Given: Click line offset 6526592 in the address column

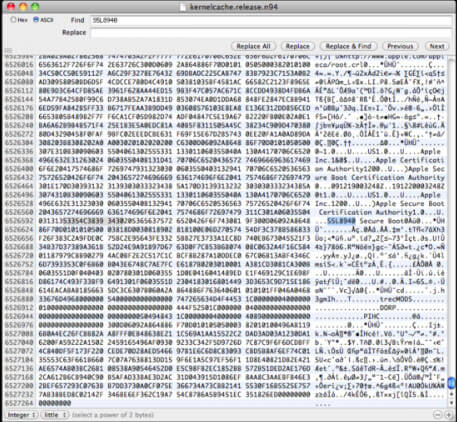Looking at the screenshot, I should (x=19, y=221).
